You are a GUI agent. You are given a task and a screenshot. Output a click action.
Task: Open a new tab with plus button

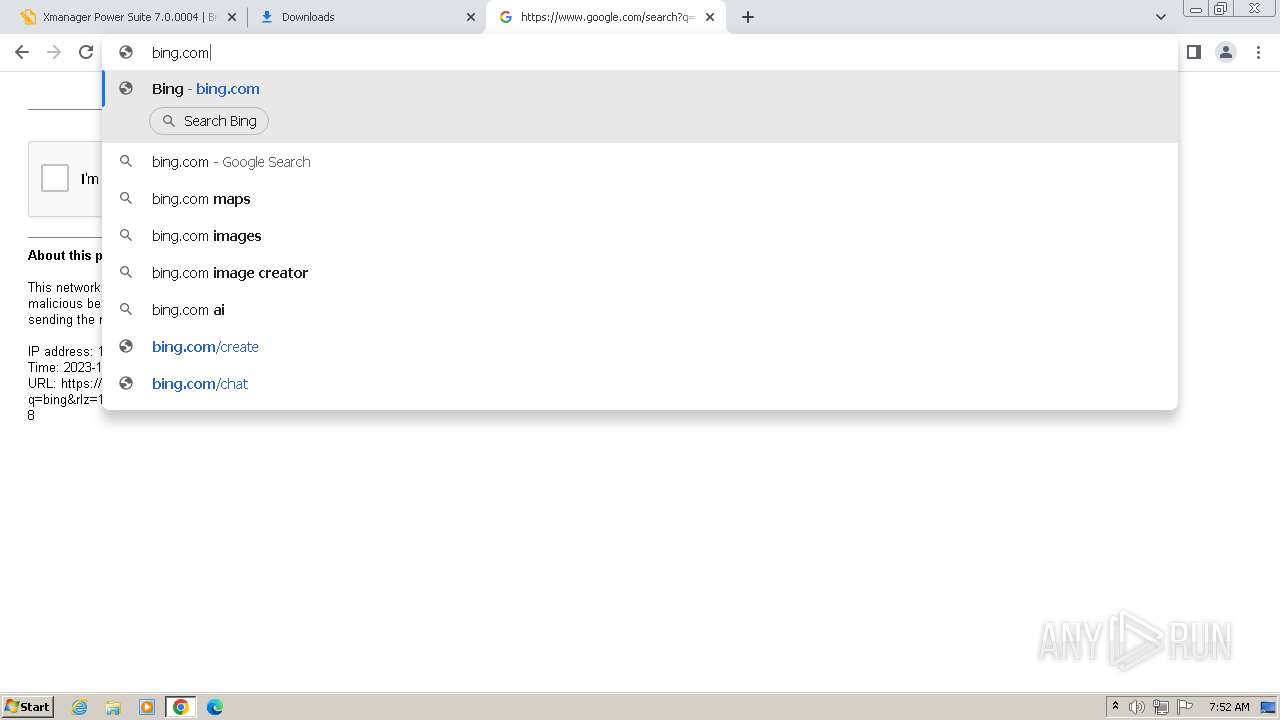coord(748,17)
